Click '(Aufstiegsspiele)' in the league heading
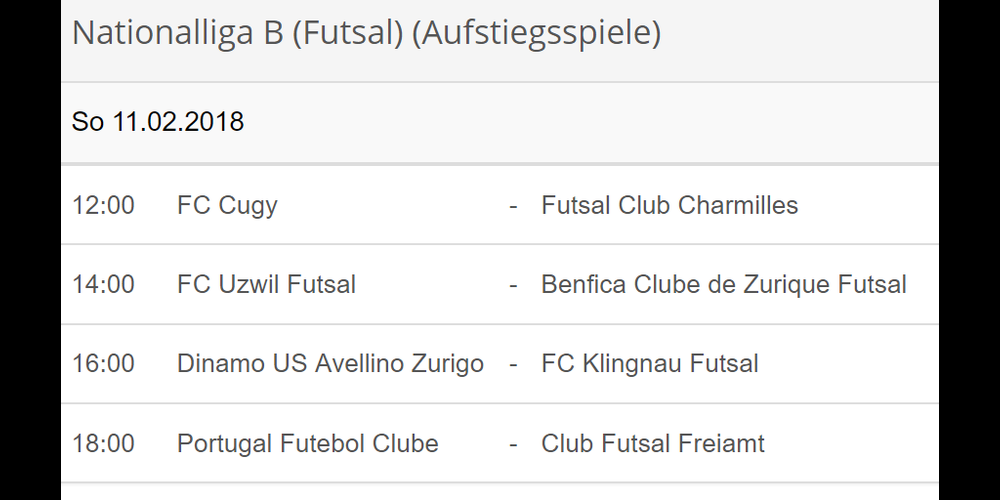Viewport: 1000px width, 500px height. (x=537, y=33)
